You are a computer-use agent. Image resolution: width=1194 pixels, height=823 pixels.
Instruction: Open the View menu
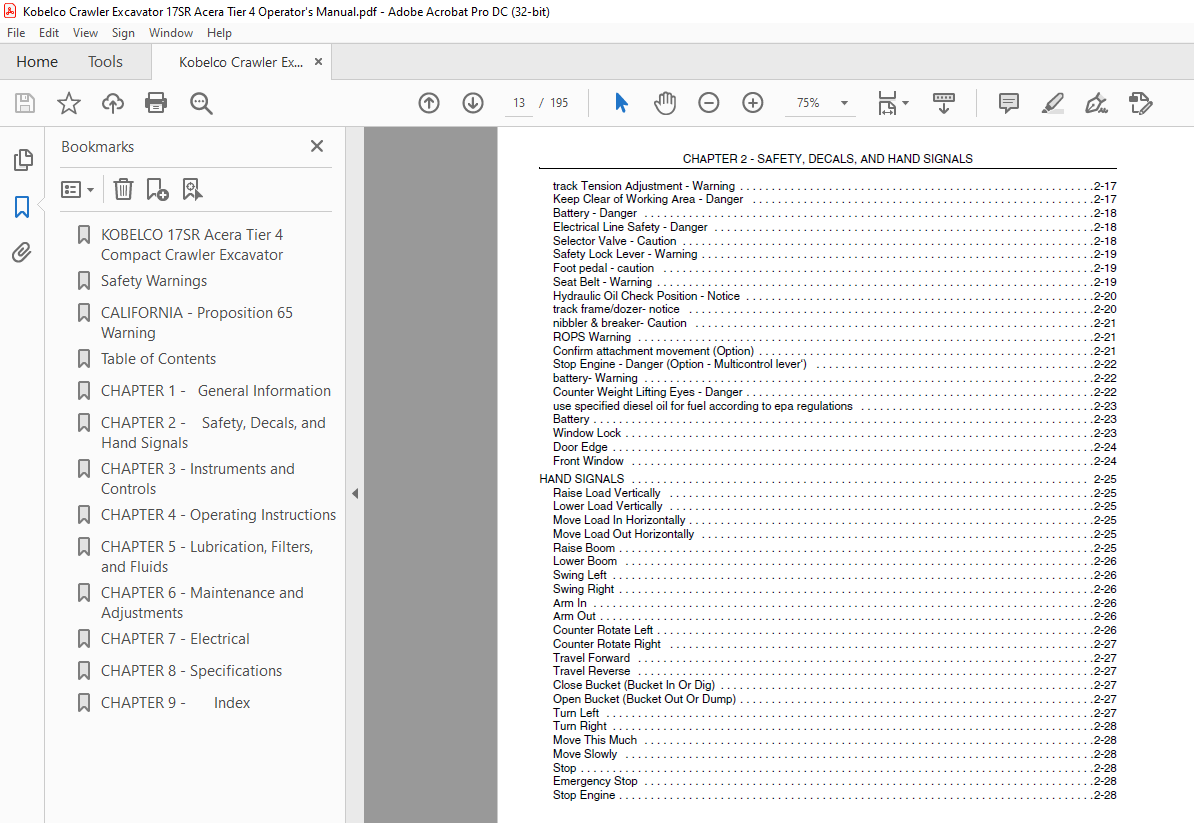(85, 33)
